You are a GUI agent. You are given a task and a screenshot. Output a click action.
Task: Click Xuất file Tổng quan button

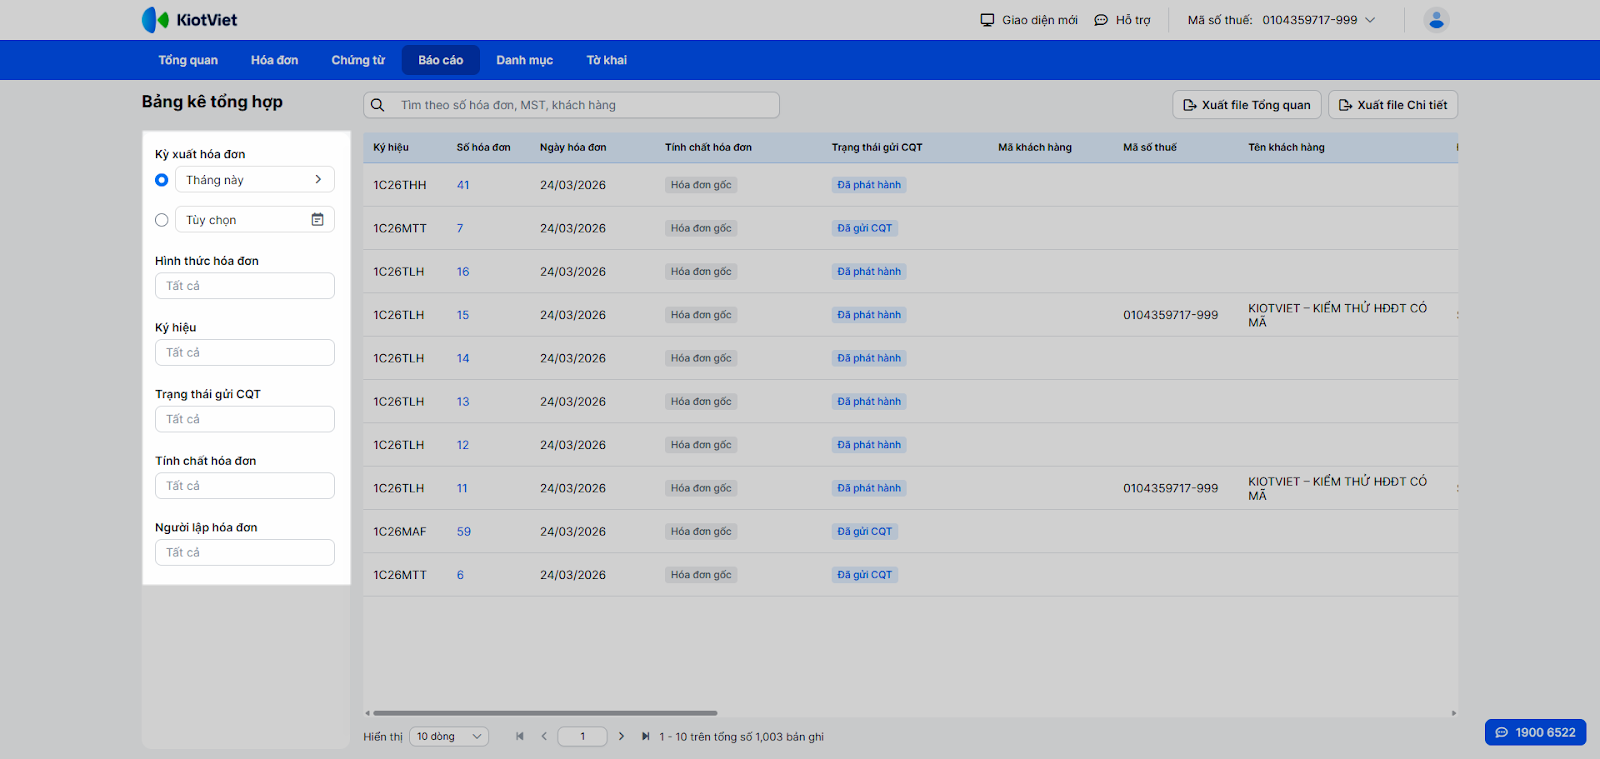[1247, 105]
